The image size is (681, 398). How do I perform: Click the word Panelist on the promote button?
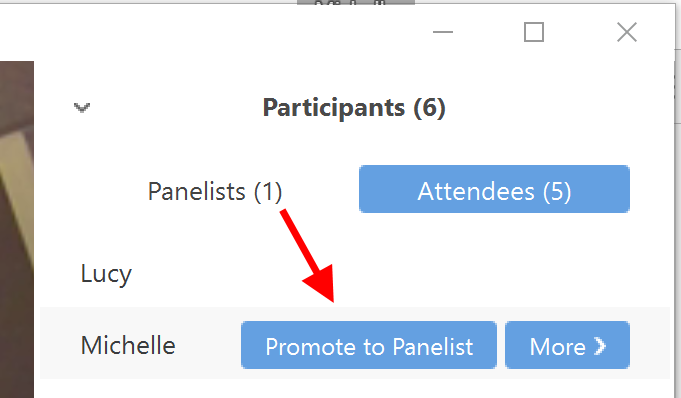[x=433, y=347]
